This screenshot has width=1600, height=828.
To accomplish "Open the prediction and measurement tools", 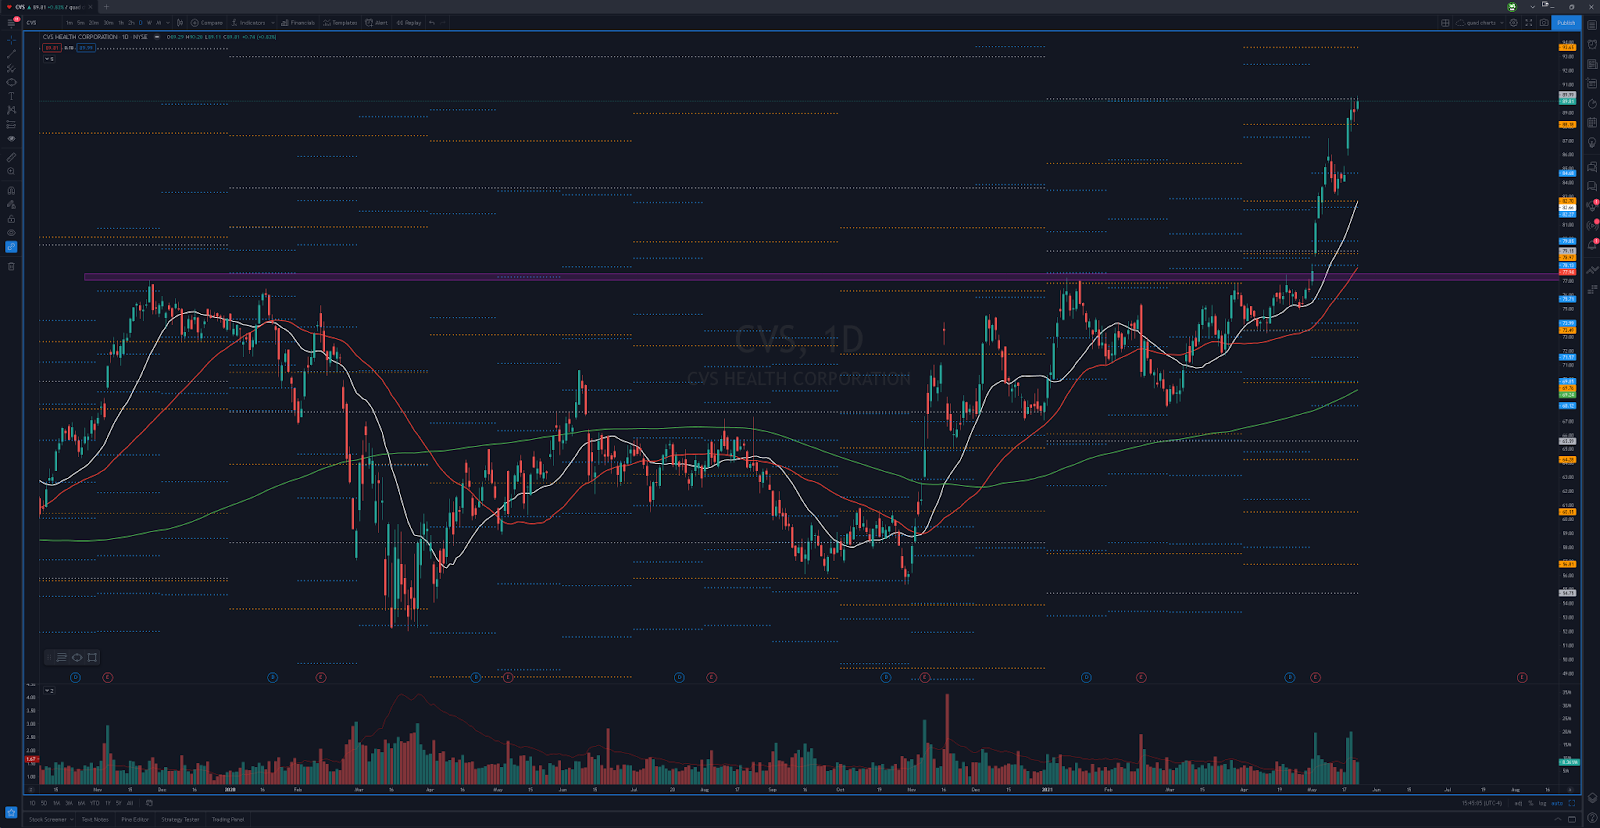I will 11,125.
